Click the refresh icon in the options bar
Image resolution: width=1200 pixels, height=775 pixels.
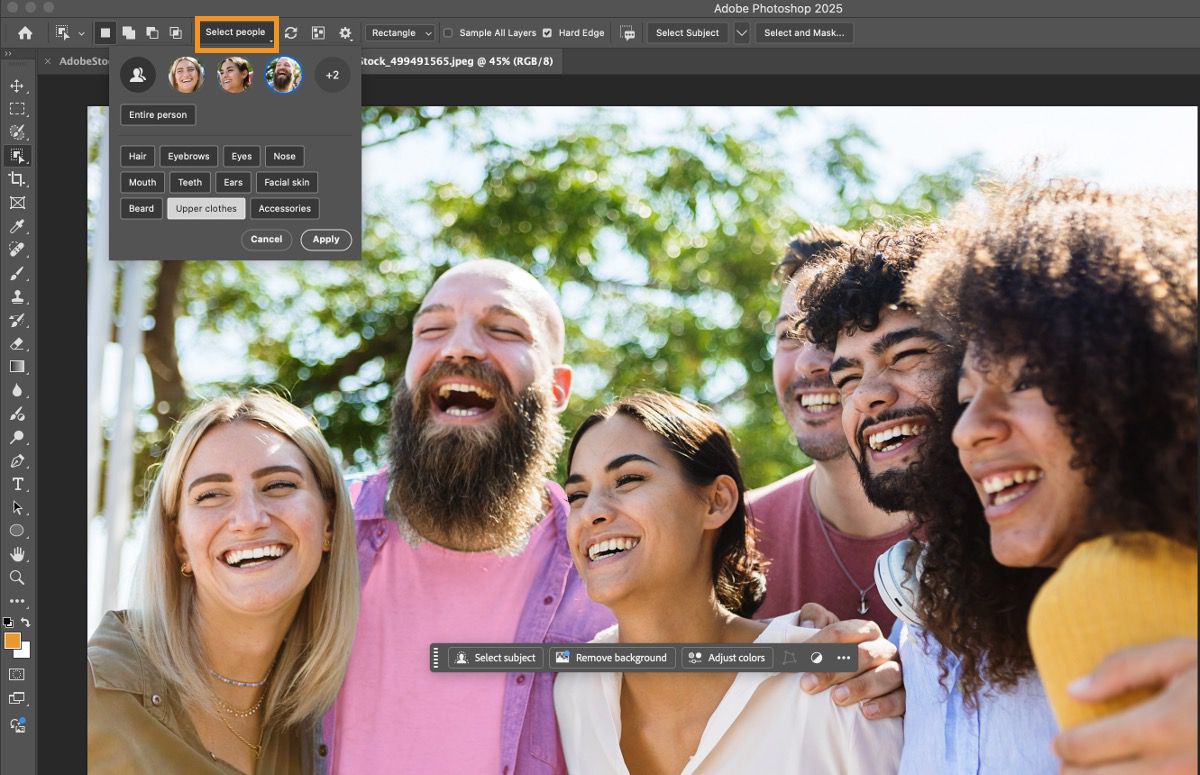coord(290,32)
